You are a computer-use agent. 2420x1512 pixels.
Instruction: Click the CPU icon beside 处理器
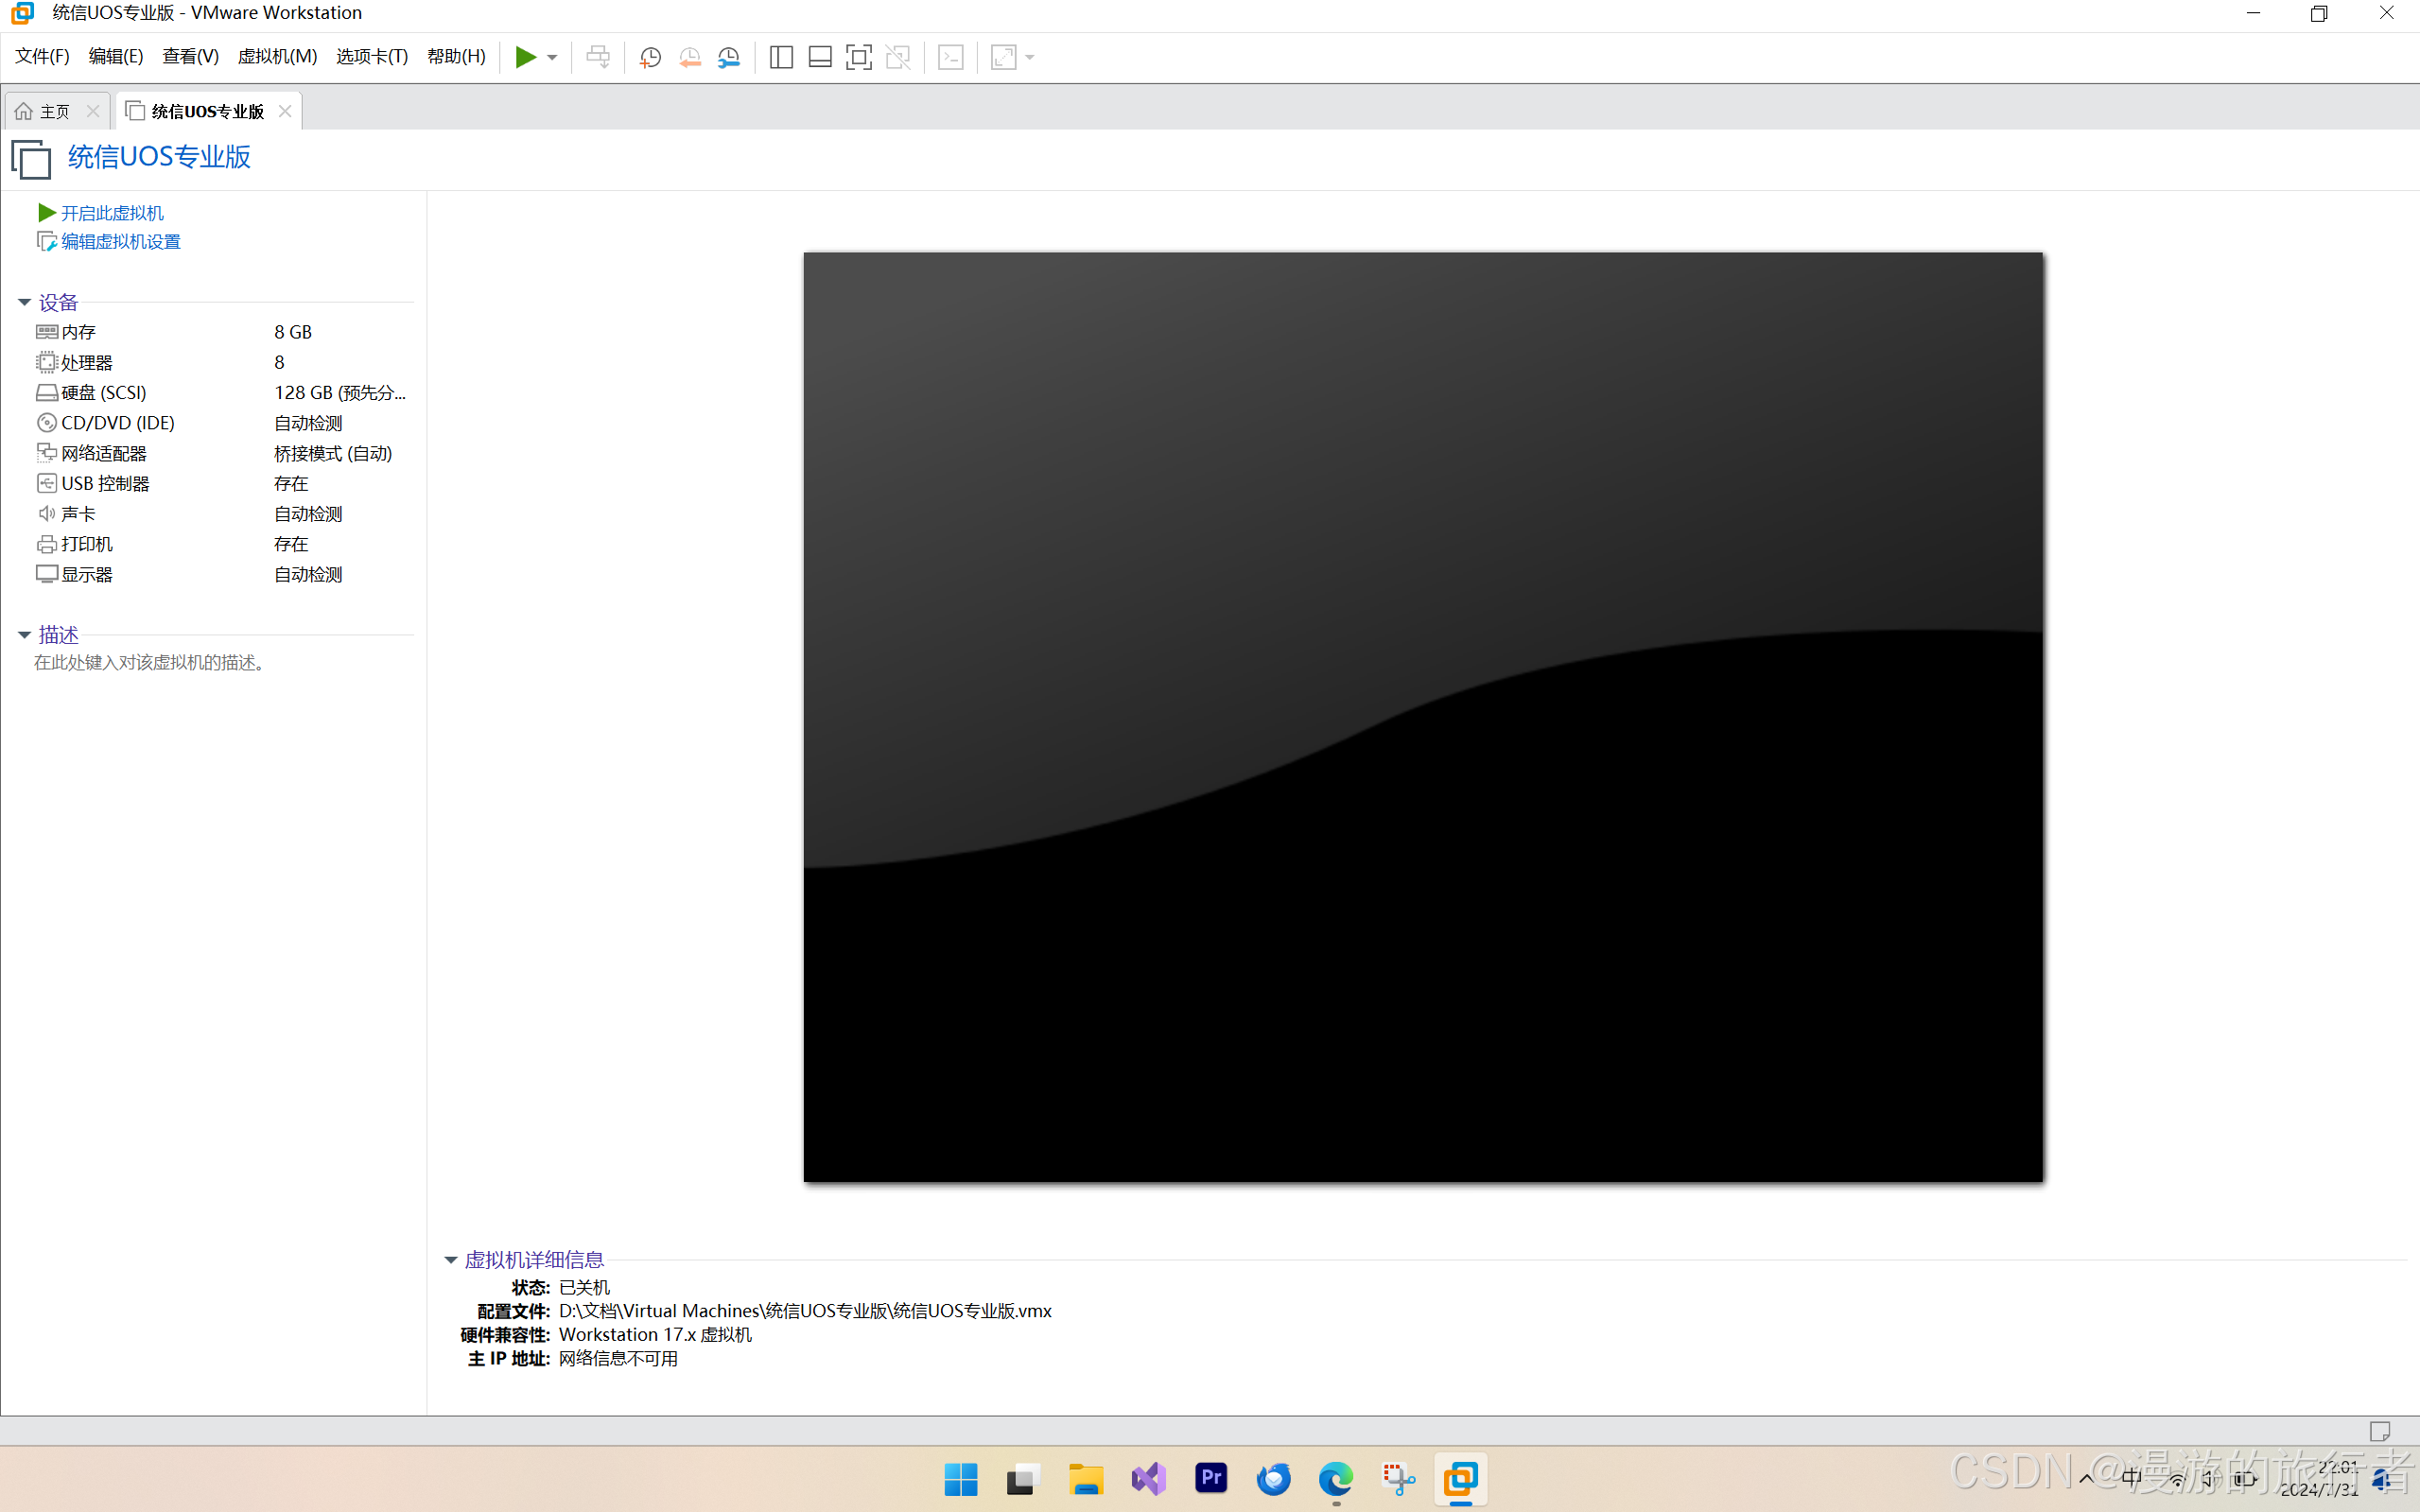[x=47, y=362]
